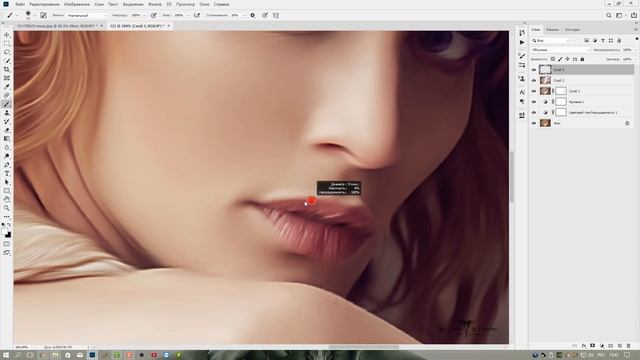Toggle lock all for layer
This screenshot has width=640, height=360.
582,59
